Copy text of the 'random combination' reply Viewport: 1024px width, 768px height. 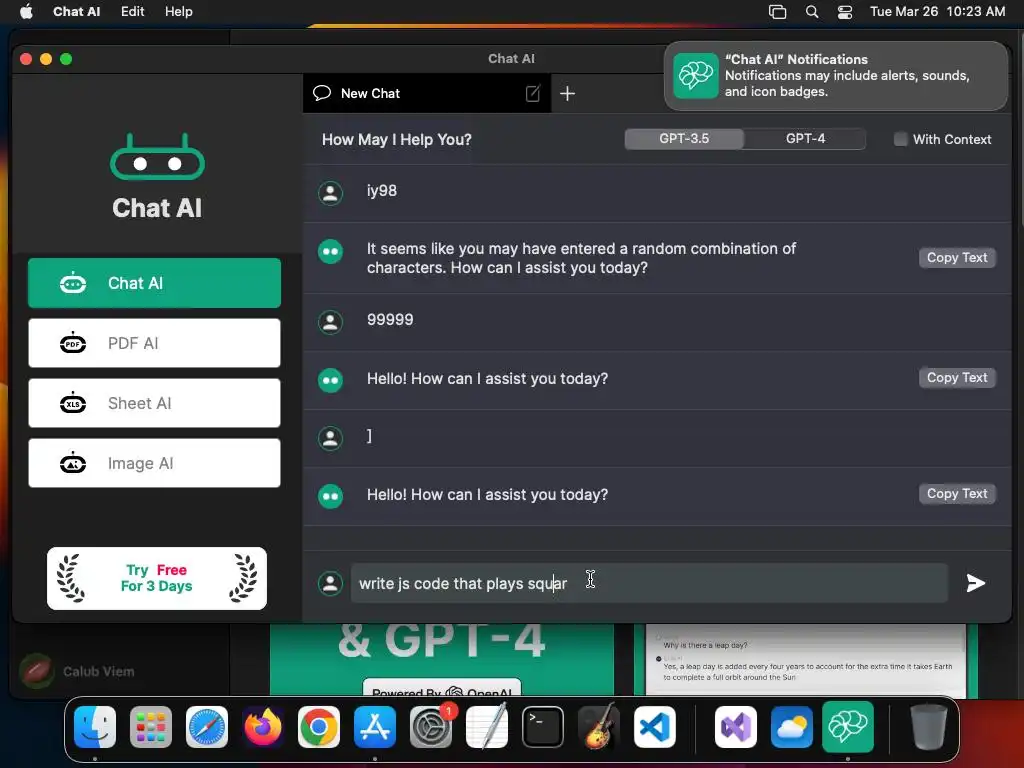(x=957, y=257)
